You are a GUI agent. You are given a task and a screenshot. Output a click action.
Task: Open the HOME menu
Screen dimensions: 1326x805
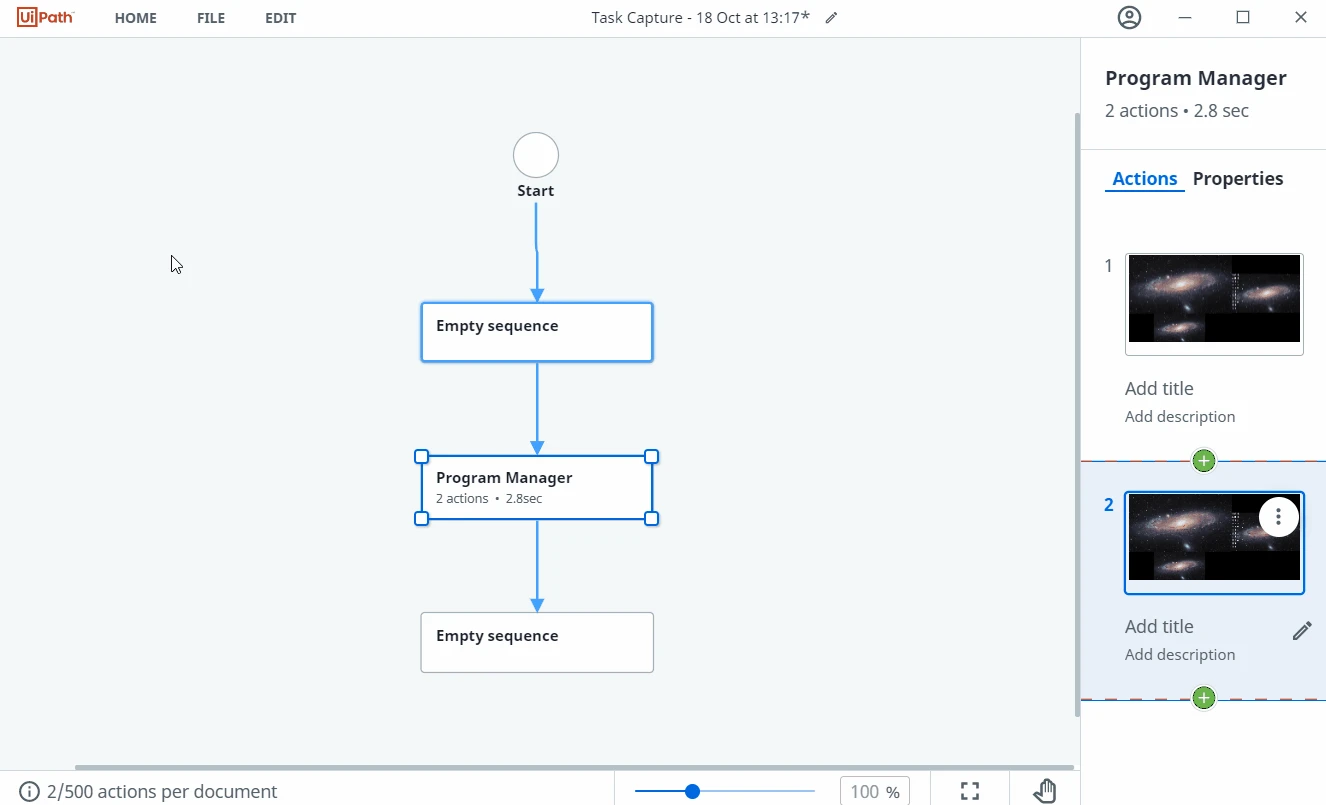(136, 18)
